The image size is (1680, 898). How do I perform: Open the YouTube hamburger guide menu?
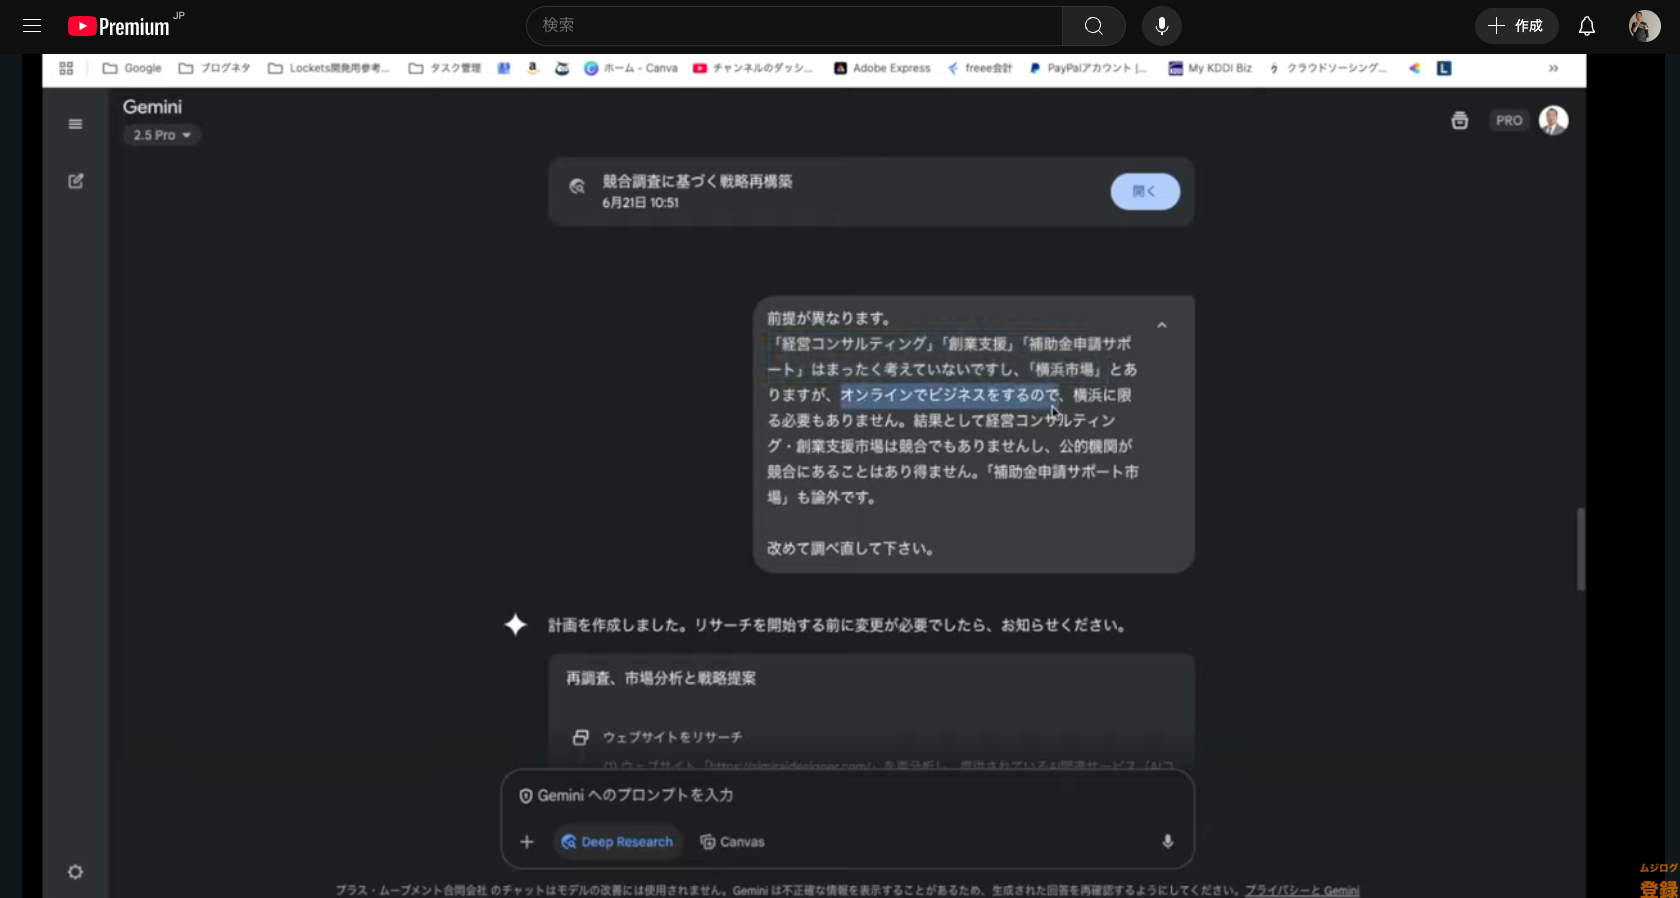point(32,26)
